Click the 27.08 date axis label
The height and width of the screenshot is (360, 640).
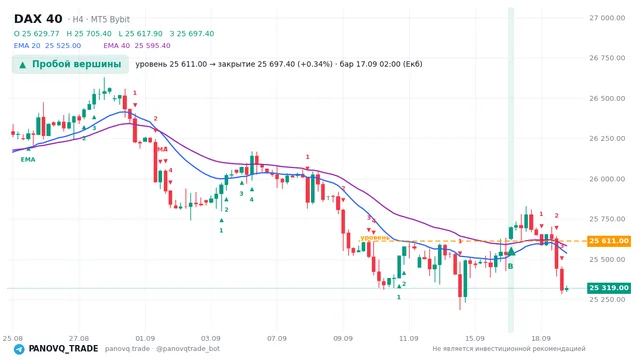tap(79, 338)
